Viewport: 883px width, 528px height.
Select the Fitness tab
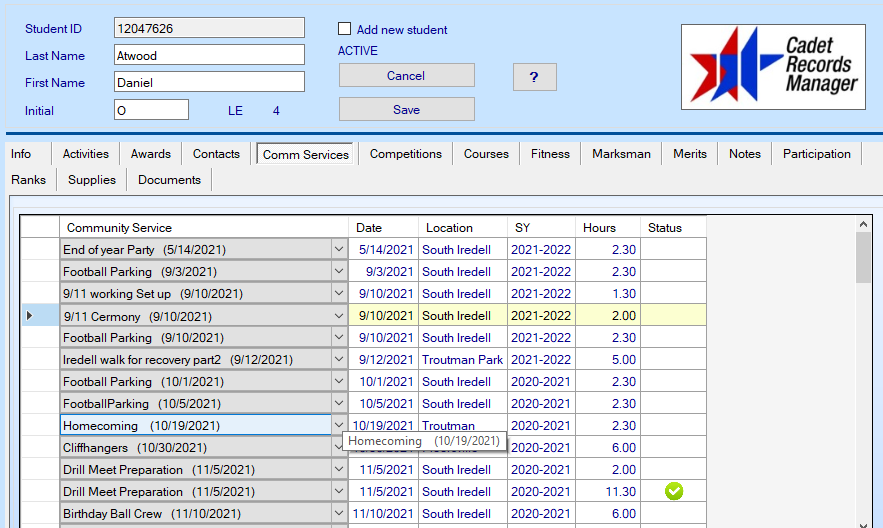click(550, 154)
